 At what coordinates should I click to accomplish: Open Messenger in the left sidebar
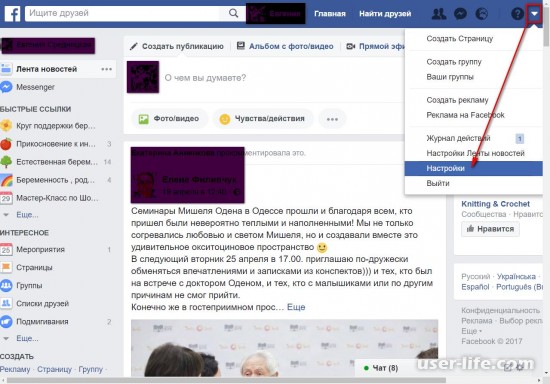pyautogui.click(x=35, y=87)
